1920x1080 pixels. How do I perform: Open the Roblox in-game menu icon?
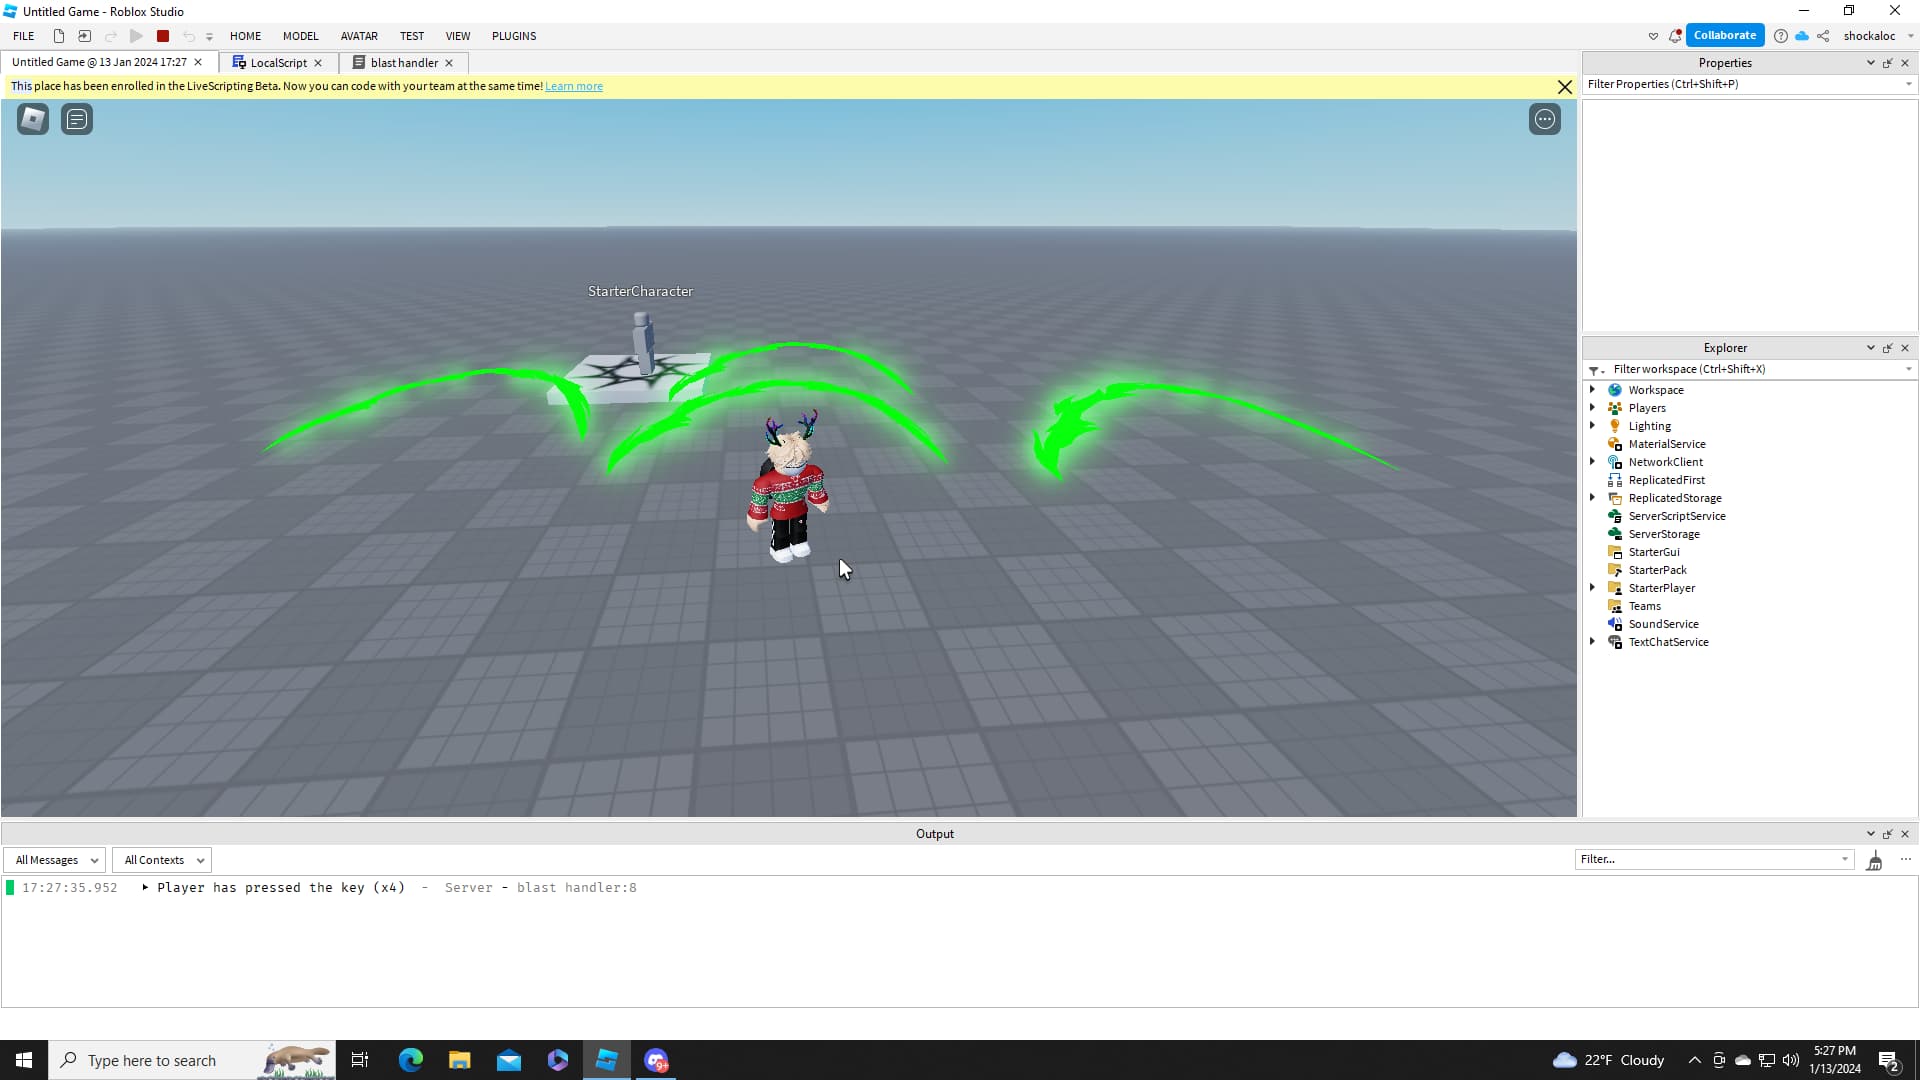(x=33, y=119)
